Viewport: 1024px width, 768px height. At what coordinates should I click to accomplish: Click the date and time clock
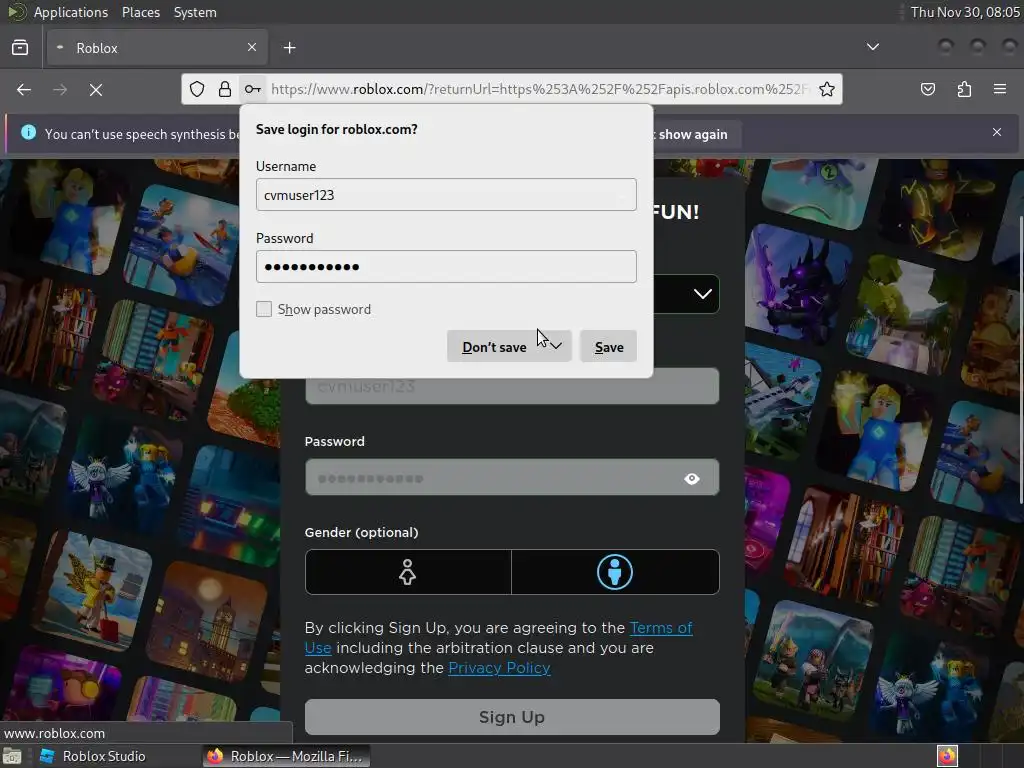(x=965, y=12)
